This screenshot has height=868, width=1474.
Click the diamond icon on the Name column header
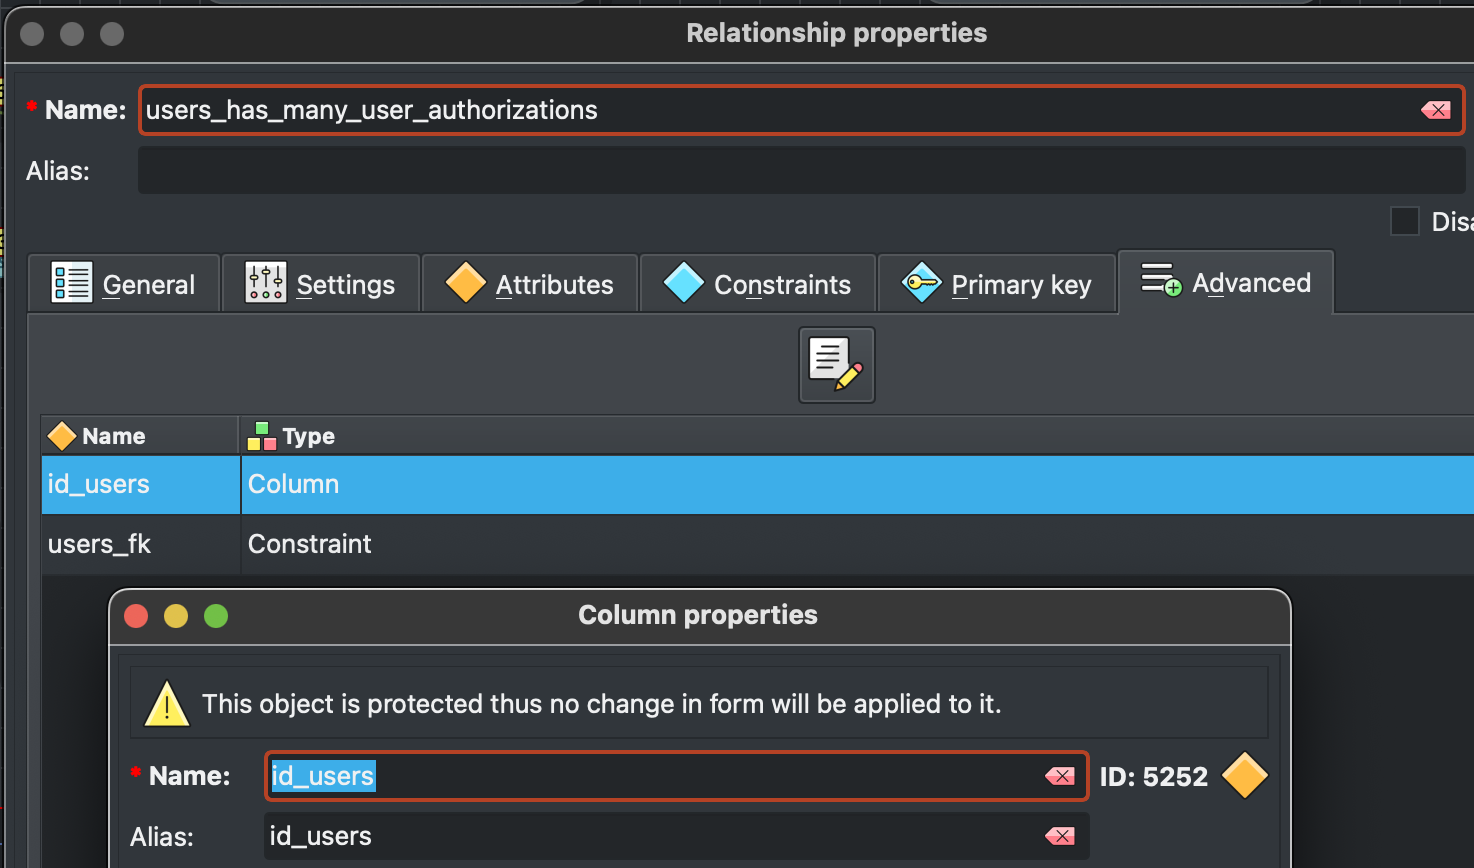point(61,435)
